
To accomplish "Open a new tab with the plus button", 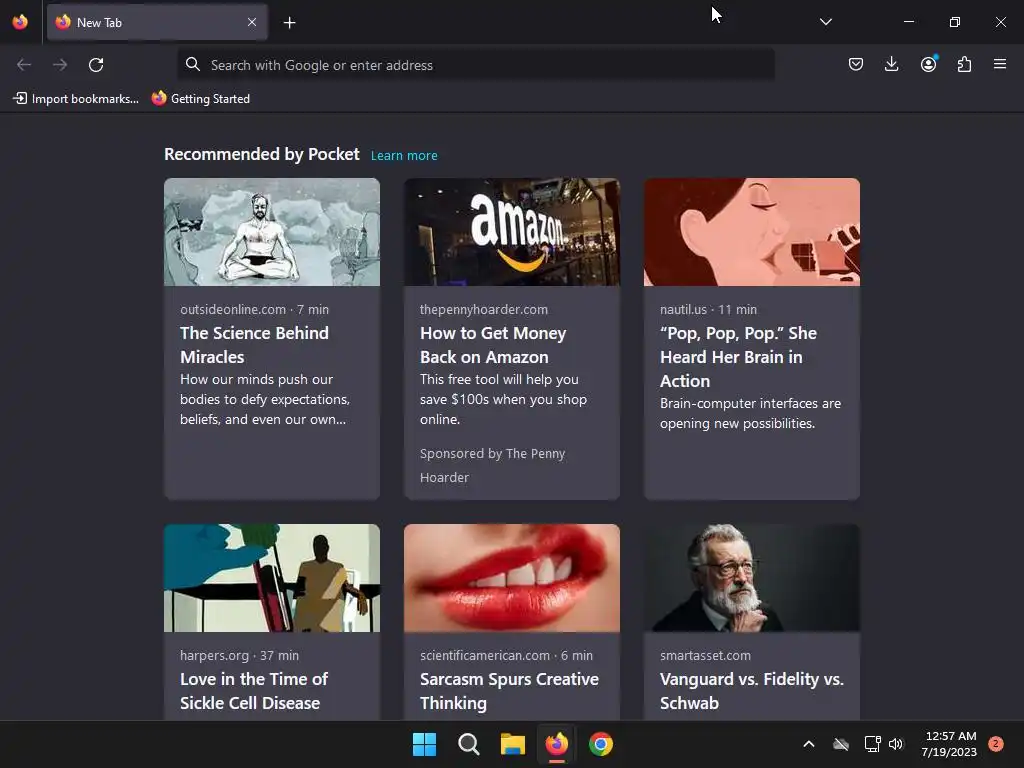I will [289, 23].
